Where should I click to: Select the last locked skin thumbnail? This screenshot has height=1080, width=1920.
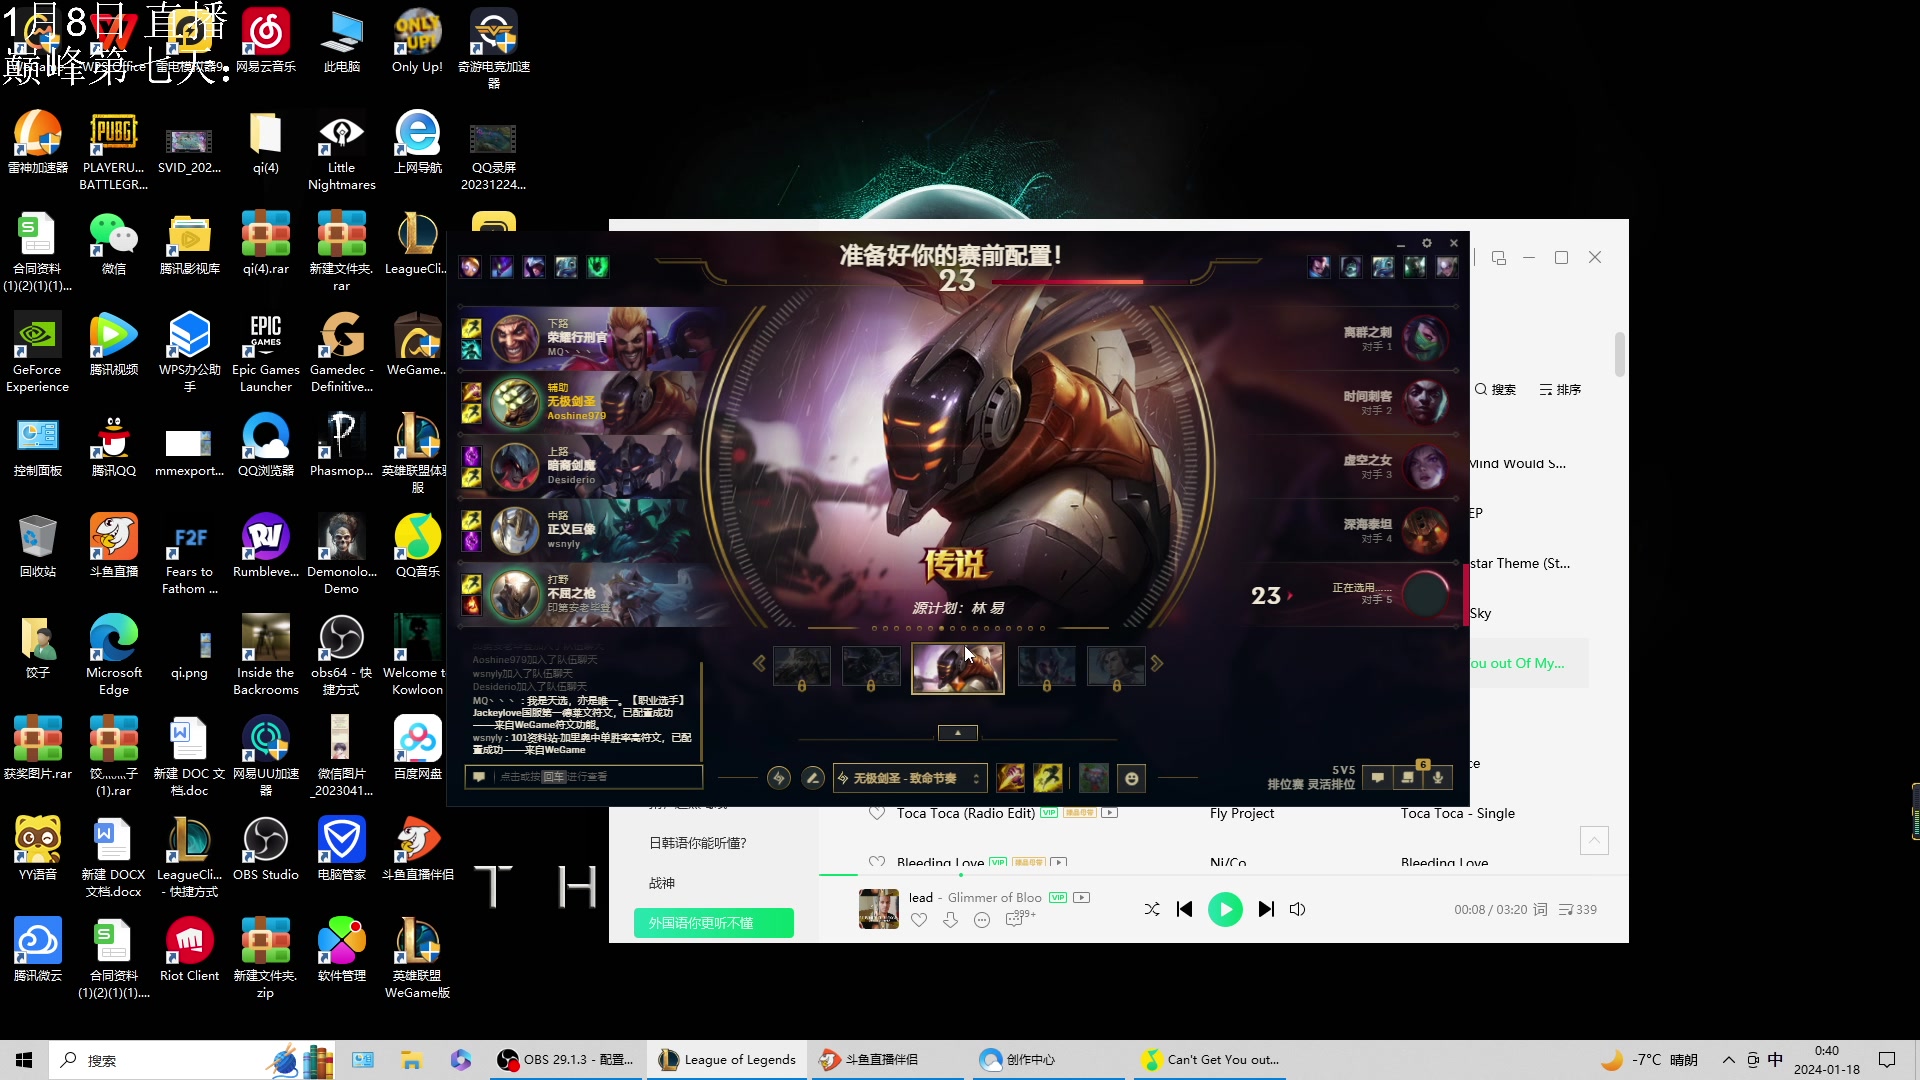[x=1116, y=667]
